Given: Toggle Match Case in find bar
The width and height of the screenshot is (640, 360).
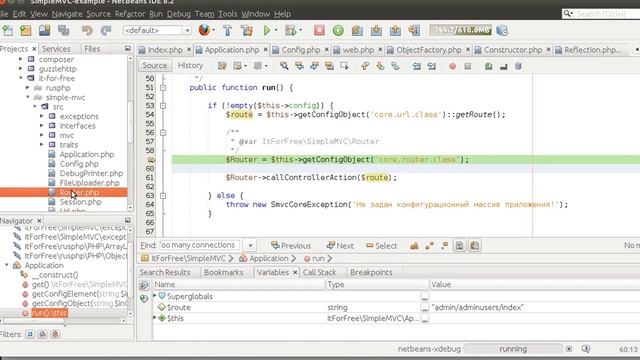Looking at the screenshot, I should pos(414,245).
